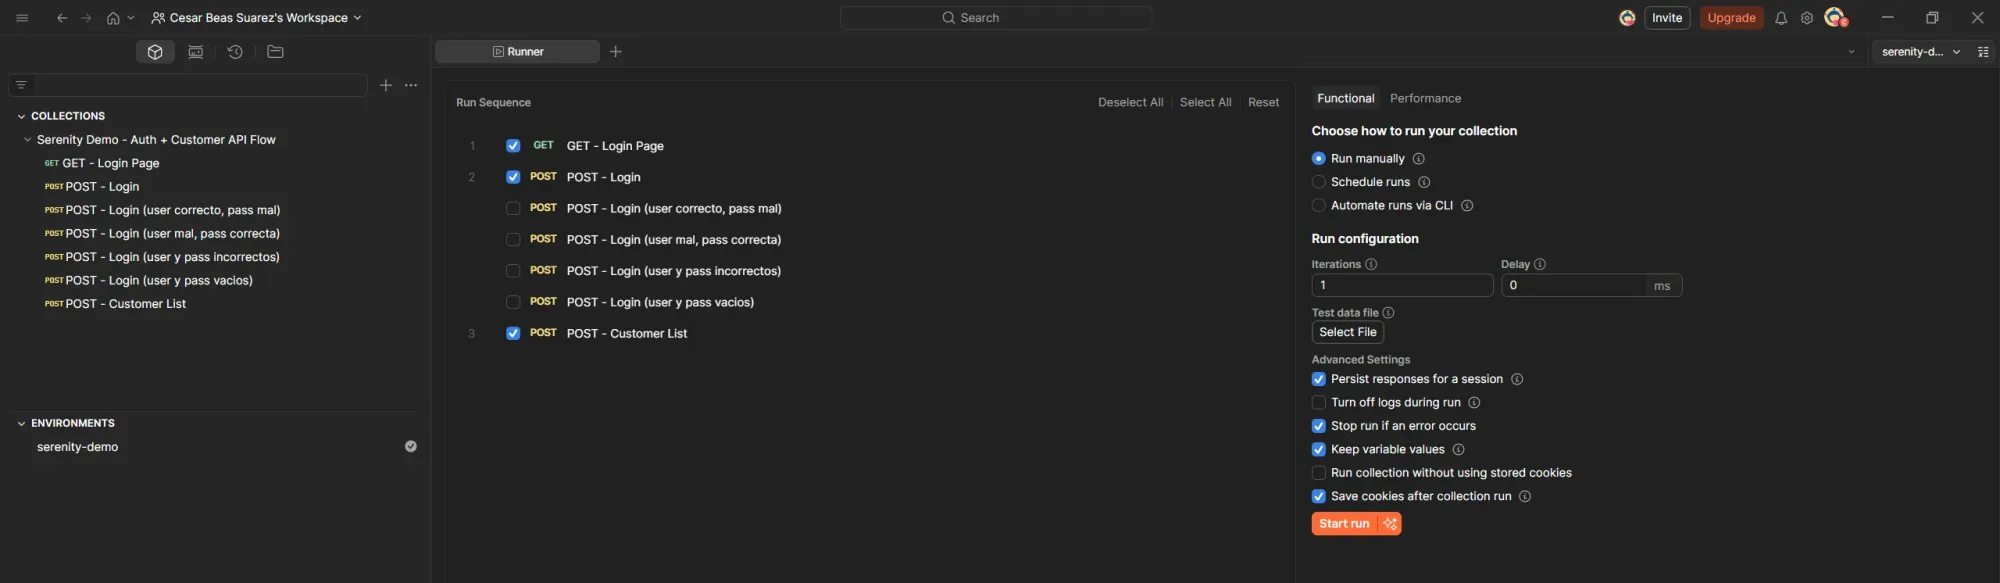Click the team avatar beside Invite

(1627, 18)
